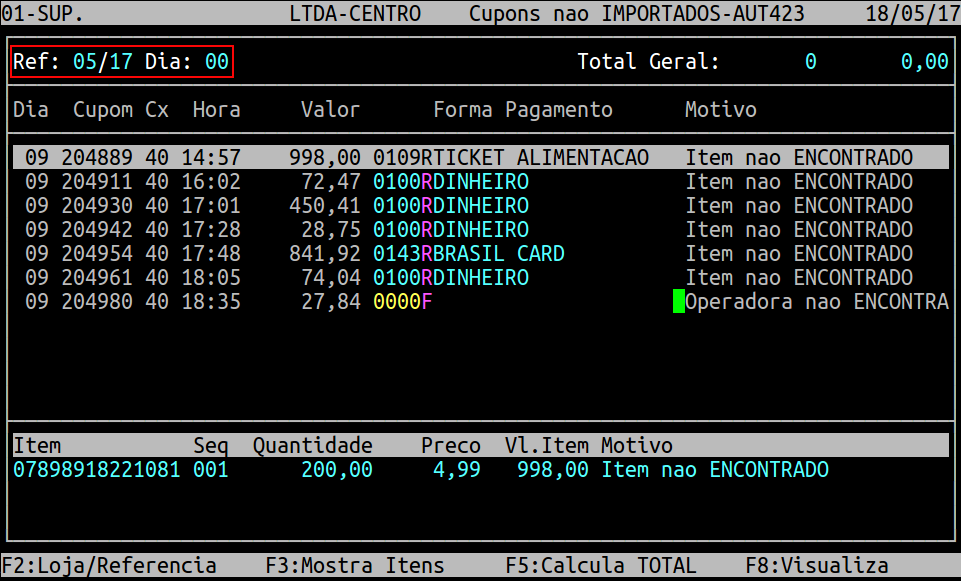Click the Quantidade value 200,00
Viewport: 961px width, 581px height.
pyautogui.click(x=336, y=469)
